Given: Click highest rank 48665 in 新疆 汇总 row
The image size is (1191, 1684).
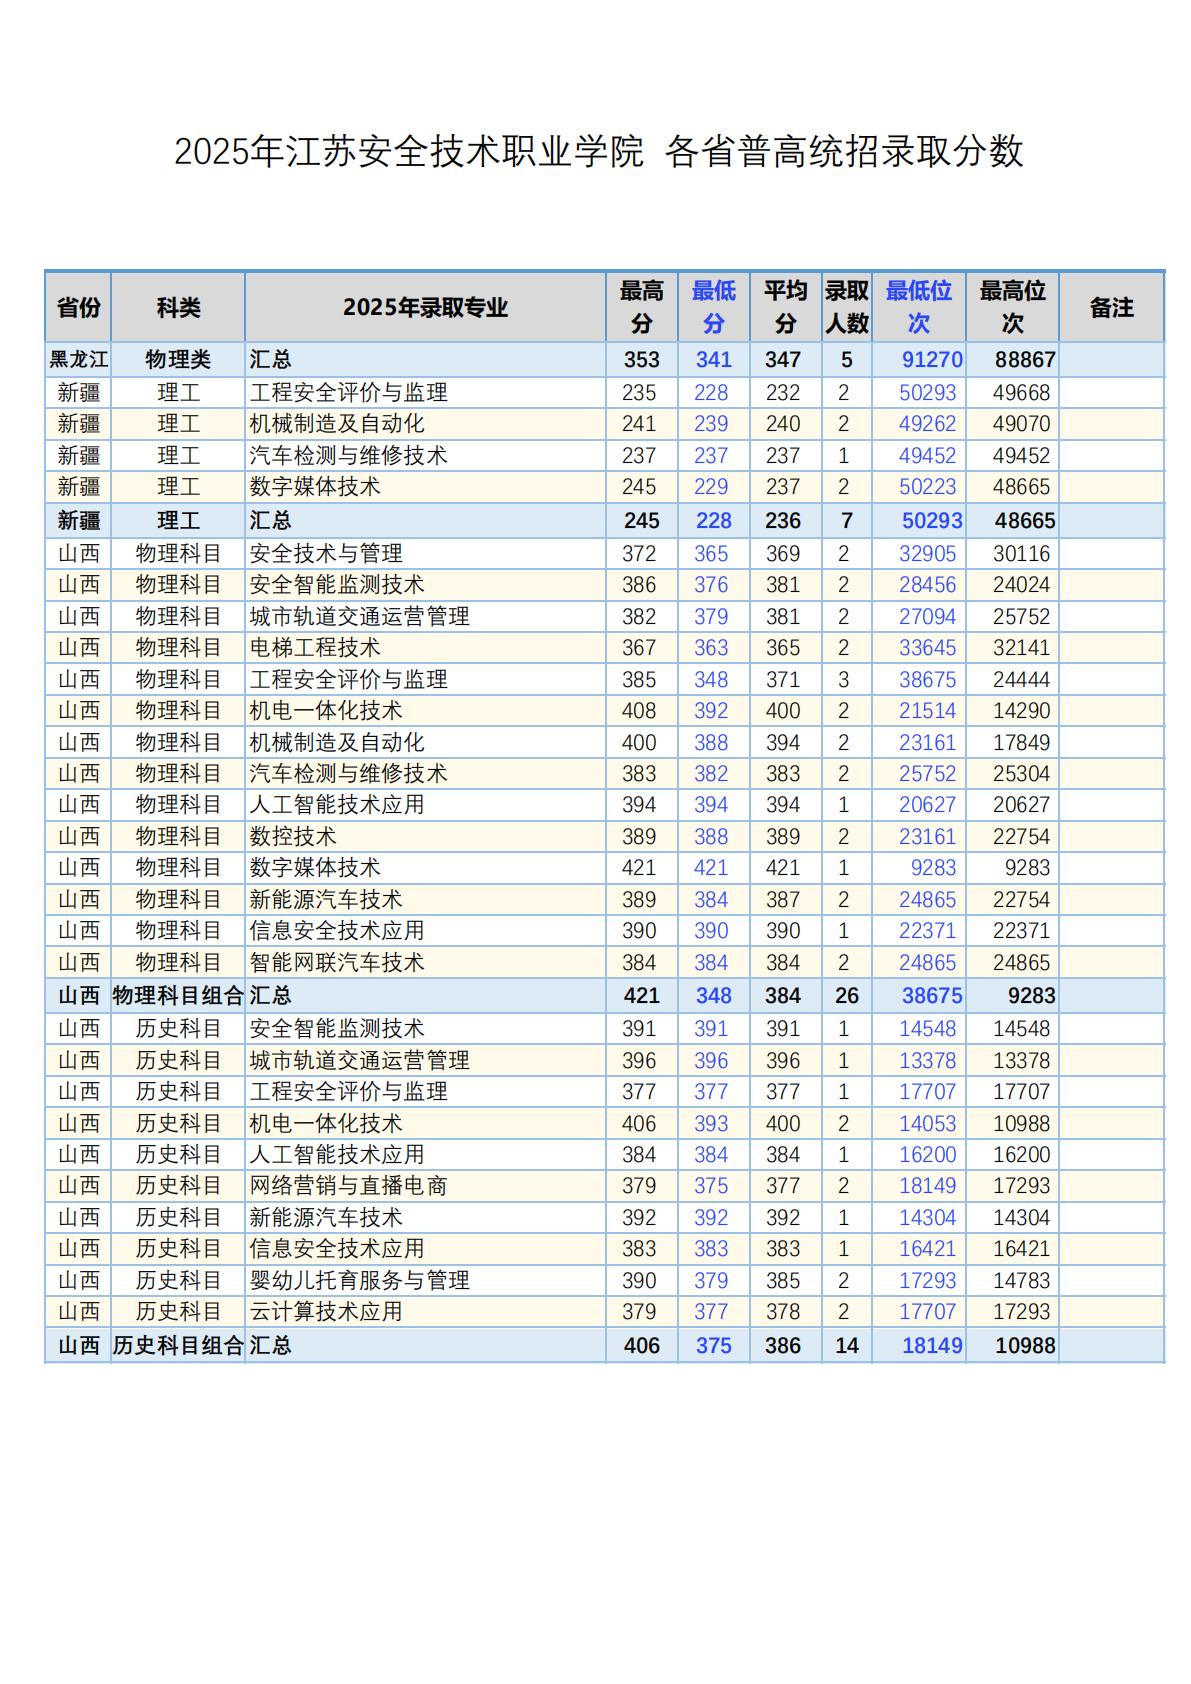Looking at the screenshot, I should pyautogui.click(x=1025, y=521).
